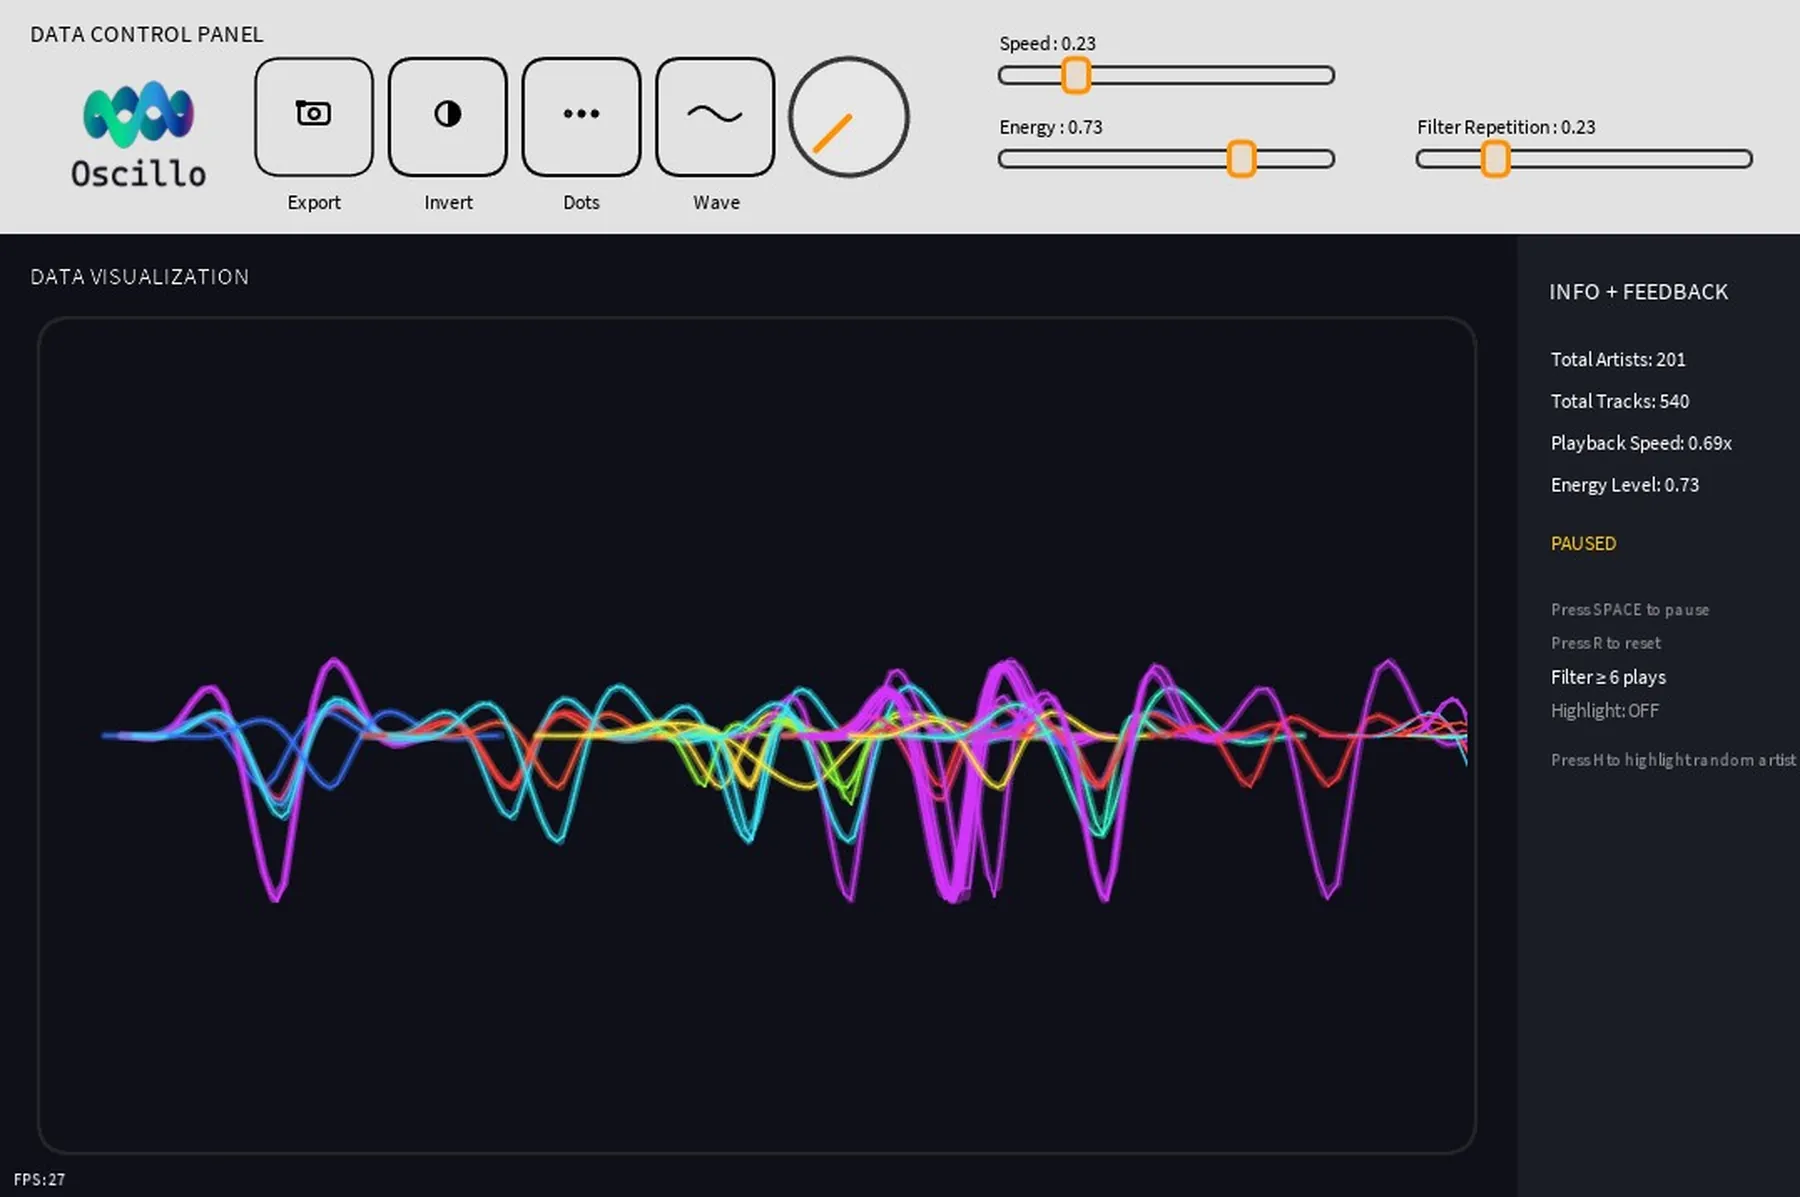Click the 'Energy : 0.73' label
Screen dimensions: 1800x1197
click(x=1050, y=127)
